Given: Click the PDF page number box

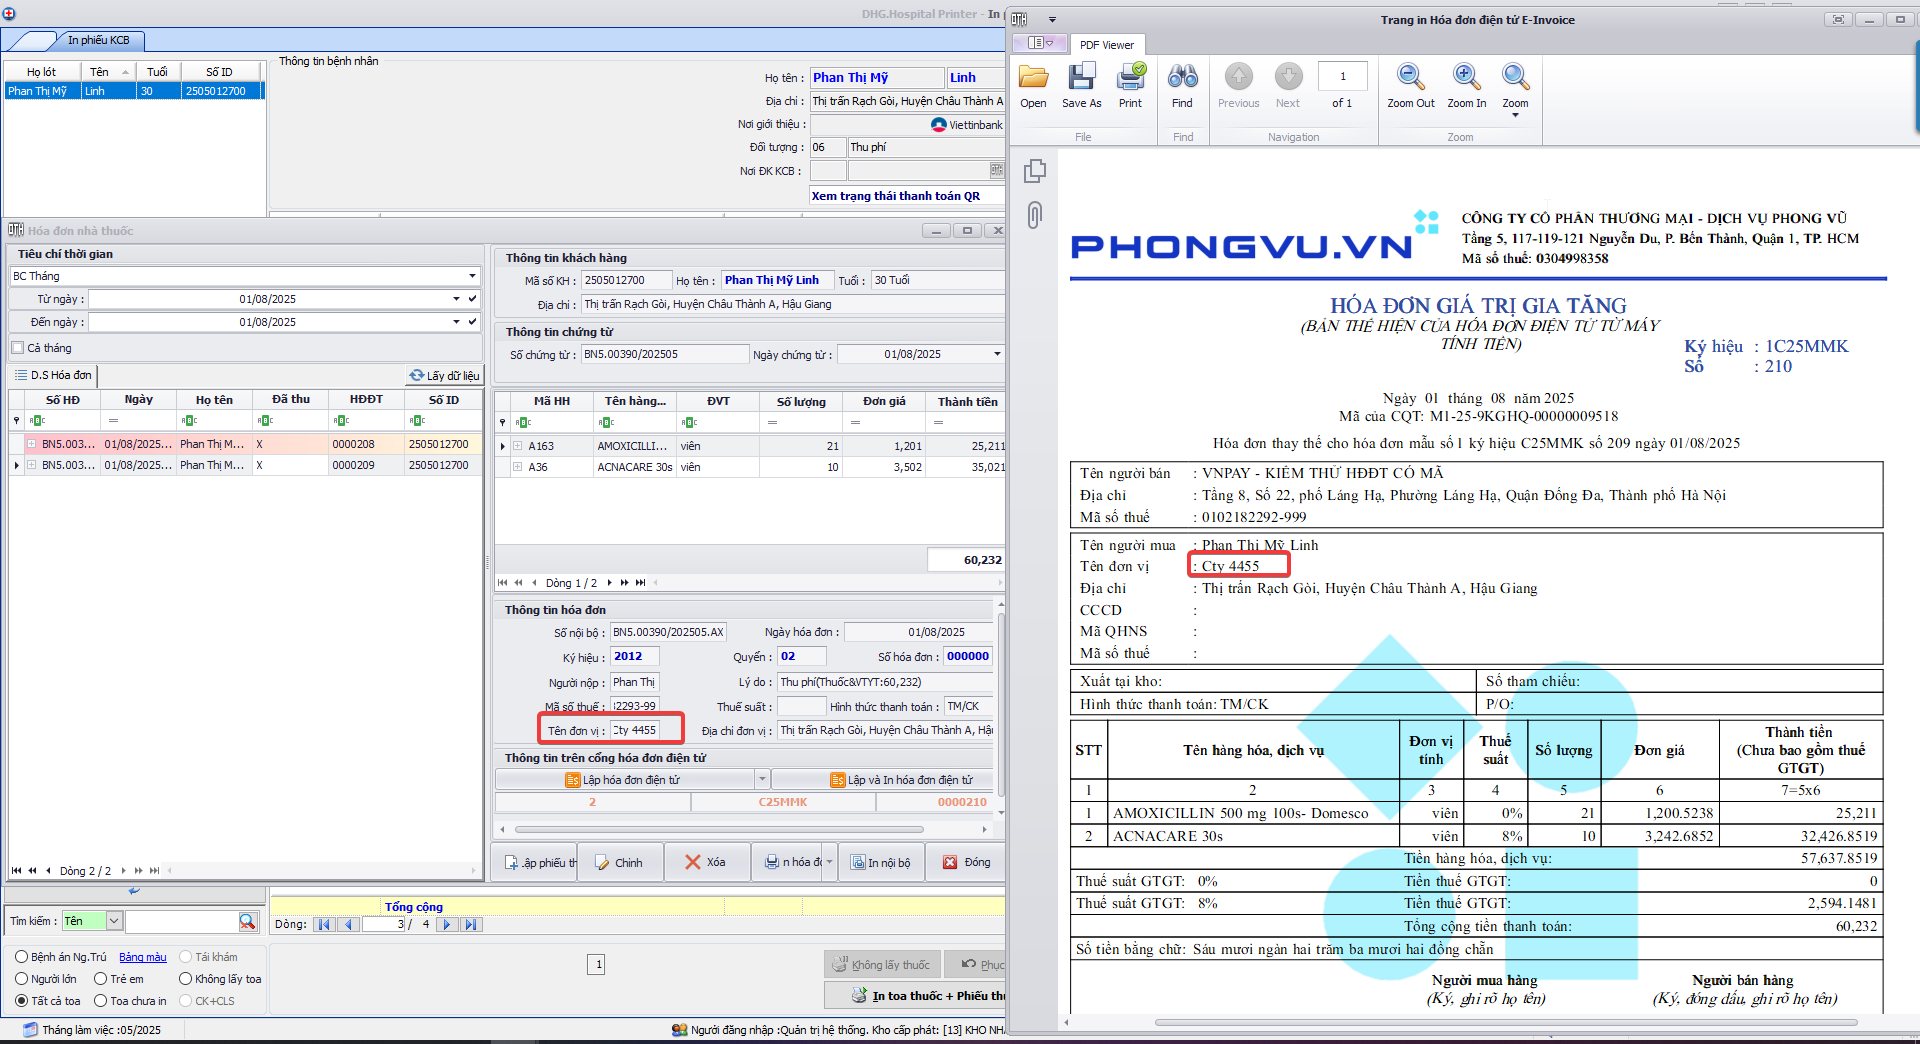Looking at the screenshot, I should [1342, 76].
